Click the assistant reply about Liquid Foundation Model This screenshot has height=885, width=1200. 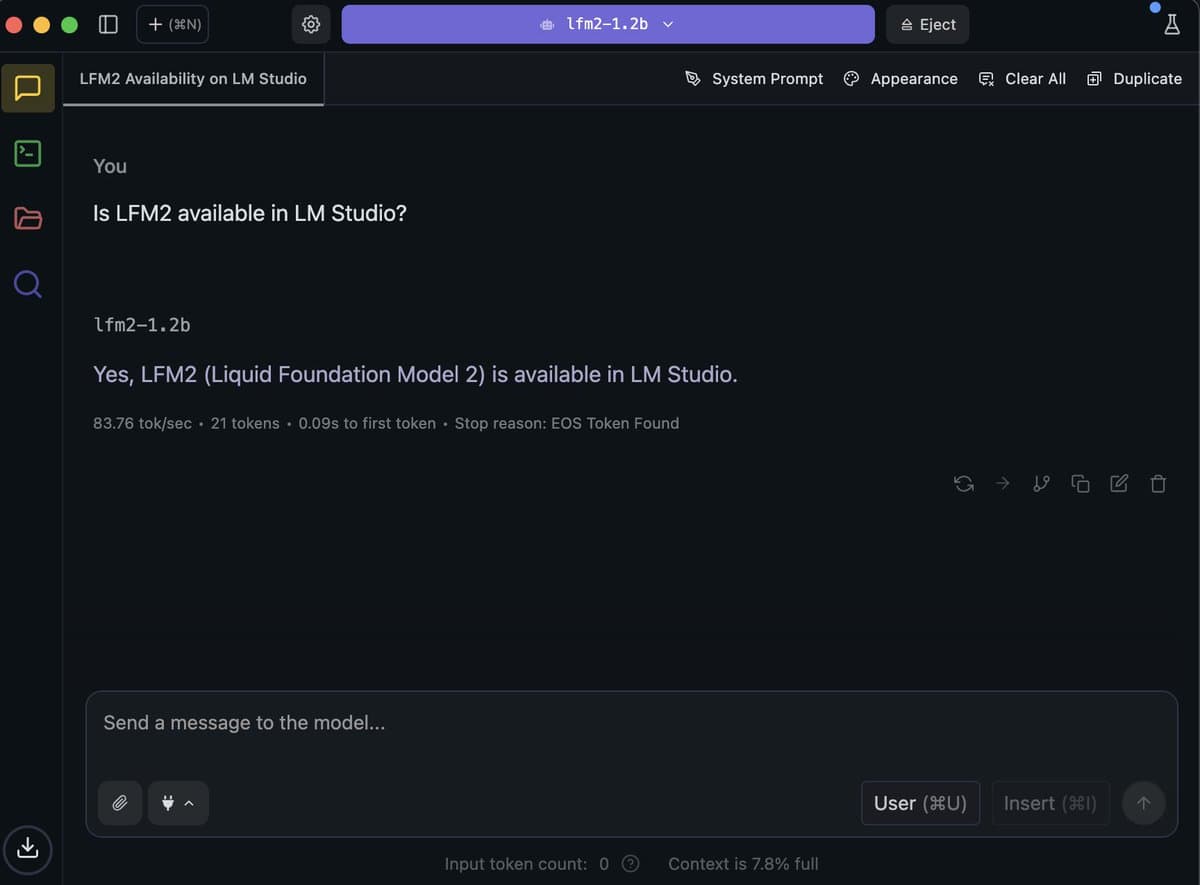coord(415,375)
